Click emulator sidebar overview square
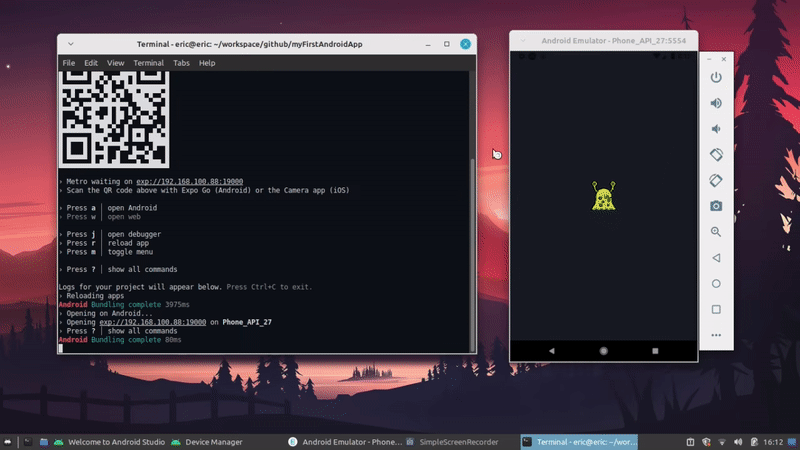 (x=716, y=309)
